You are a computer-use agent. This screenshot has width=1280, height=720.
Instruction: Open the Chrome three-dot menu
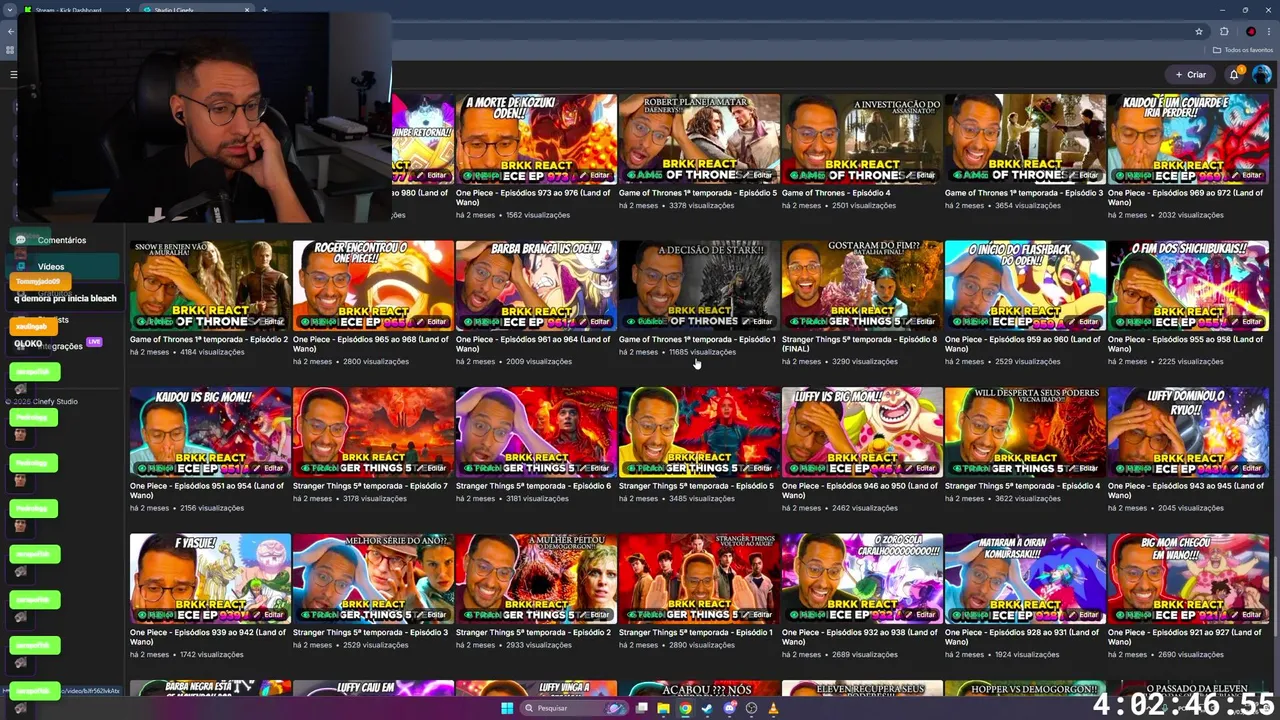pos(1270,31)
